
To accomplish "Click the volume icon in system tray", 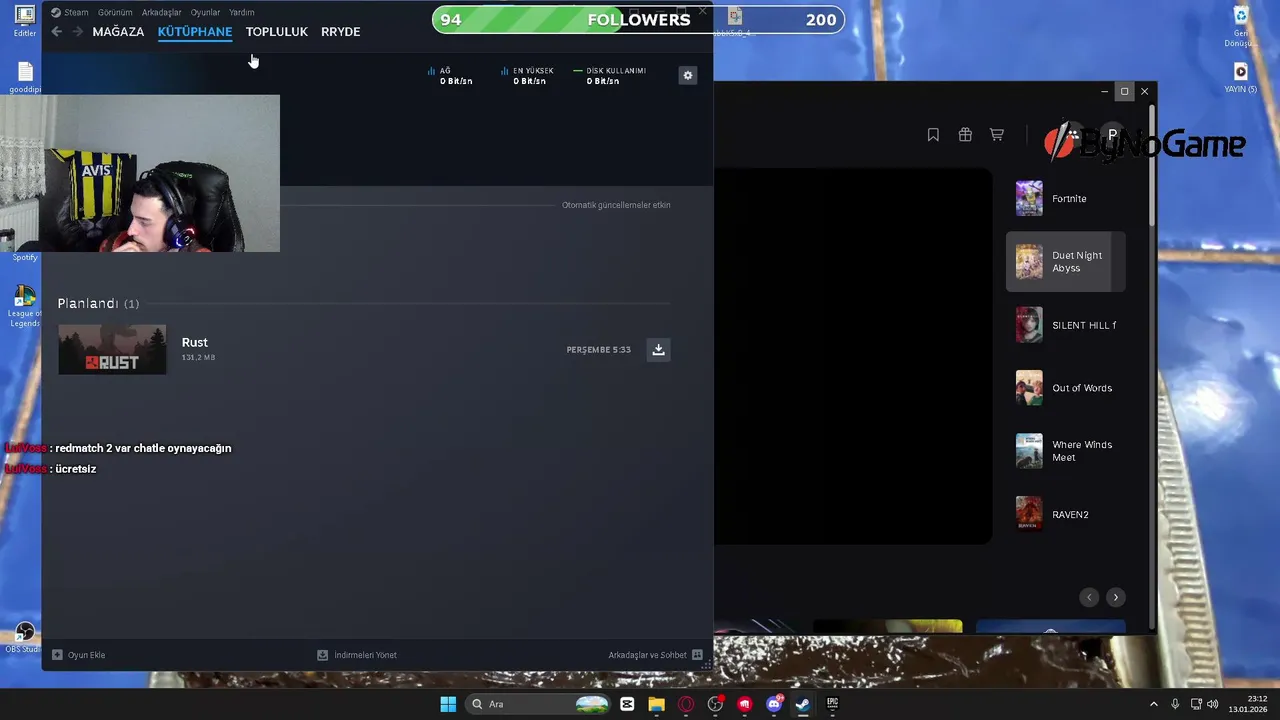I will pos(1212,704).
